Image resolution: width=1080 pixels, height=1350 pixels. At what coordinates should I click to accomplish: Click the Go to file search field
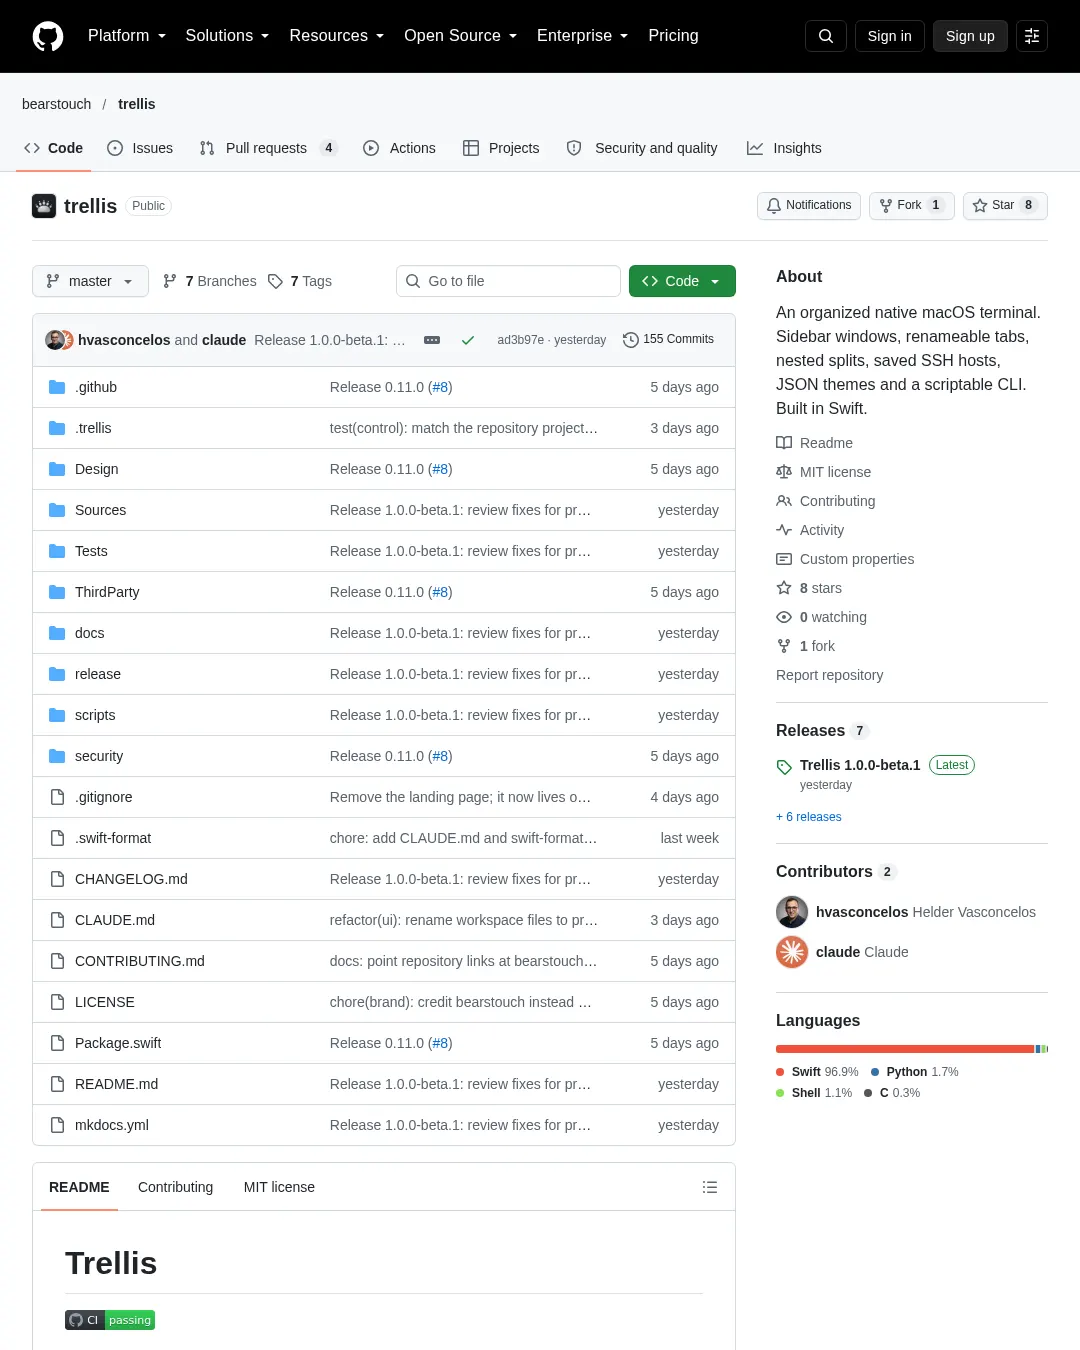tap(508, 281)
